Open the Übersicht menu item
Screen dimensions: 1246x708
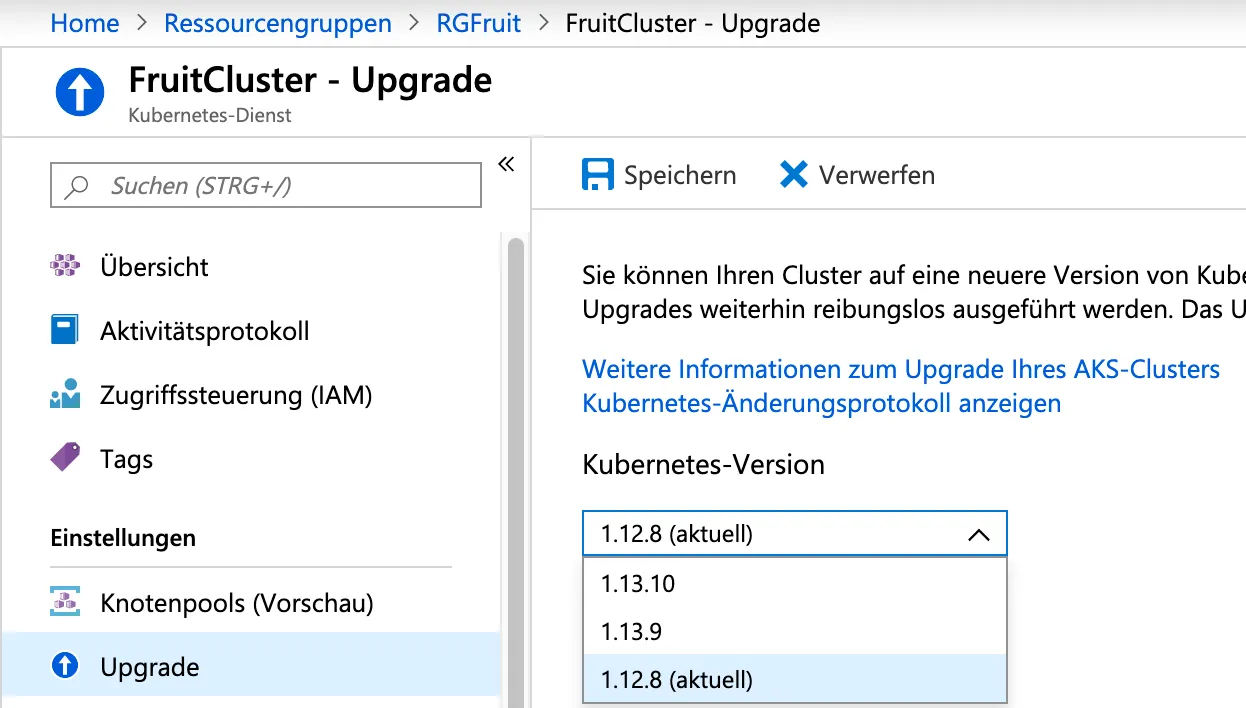[154, 267]
